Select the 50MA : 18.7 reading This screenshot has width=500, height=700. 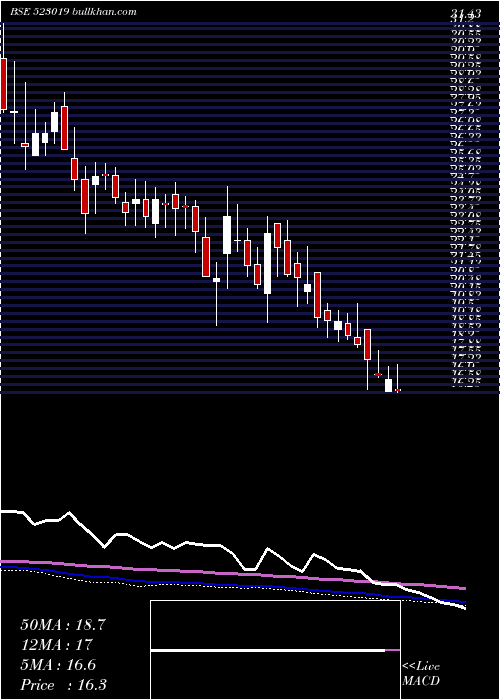pos(63,625)
